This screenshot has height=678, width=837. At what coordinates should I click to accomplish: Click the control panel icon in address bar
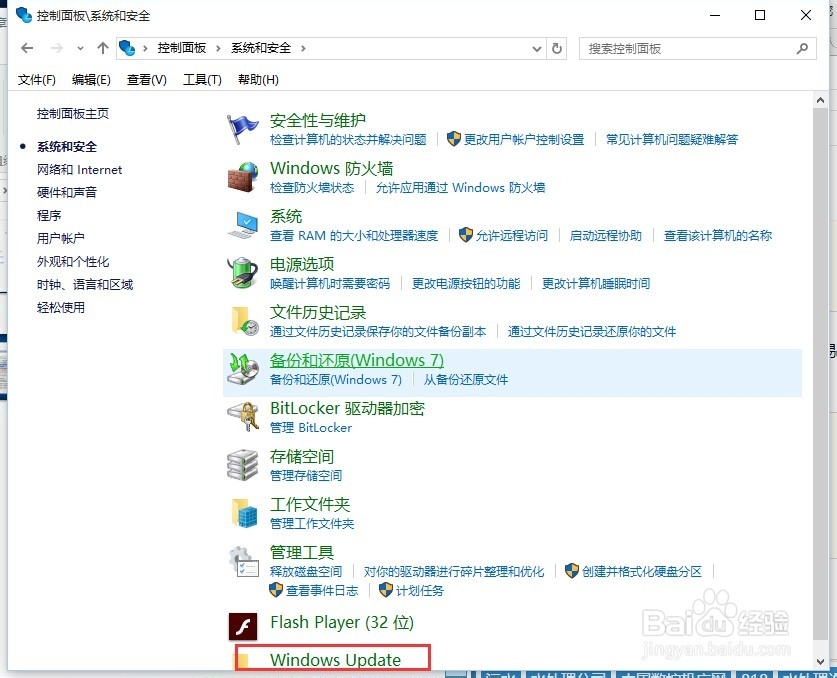pyautogui.click(x=127, y=48)
